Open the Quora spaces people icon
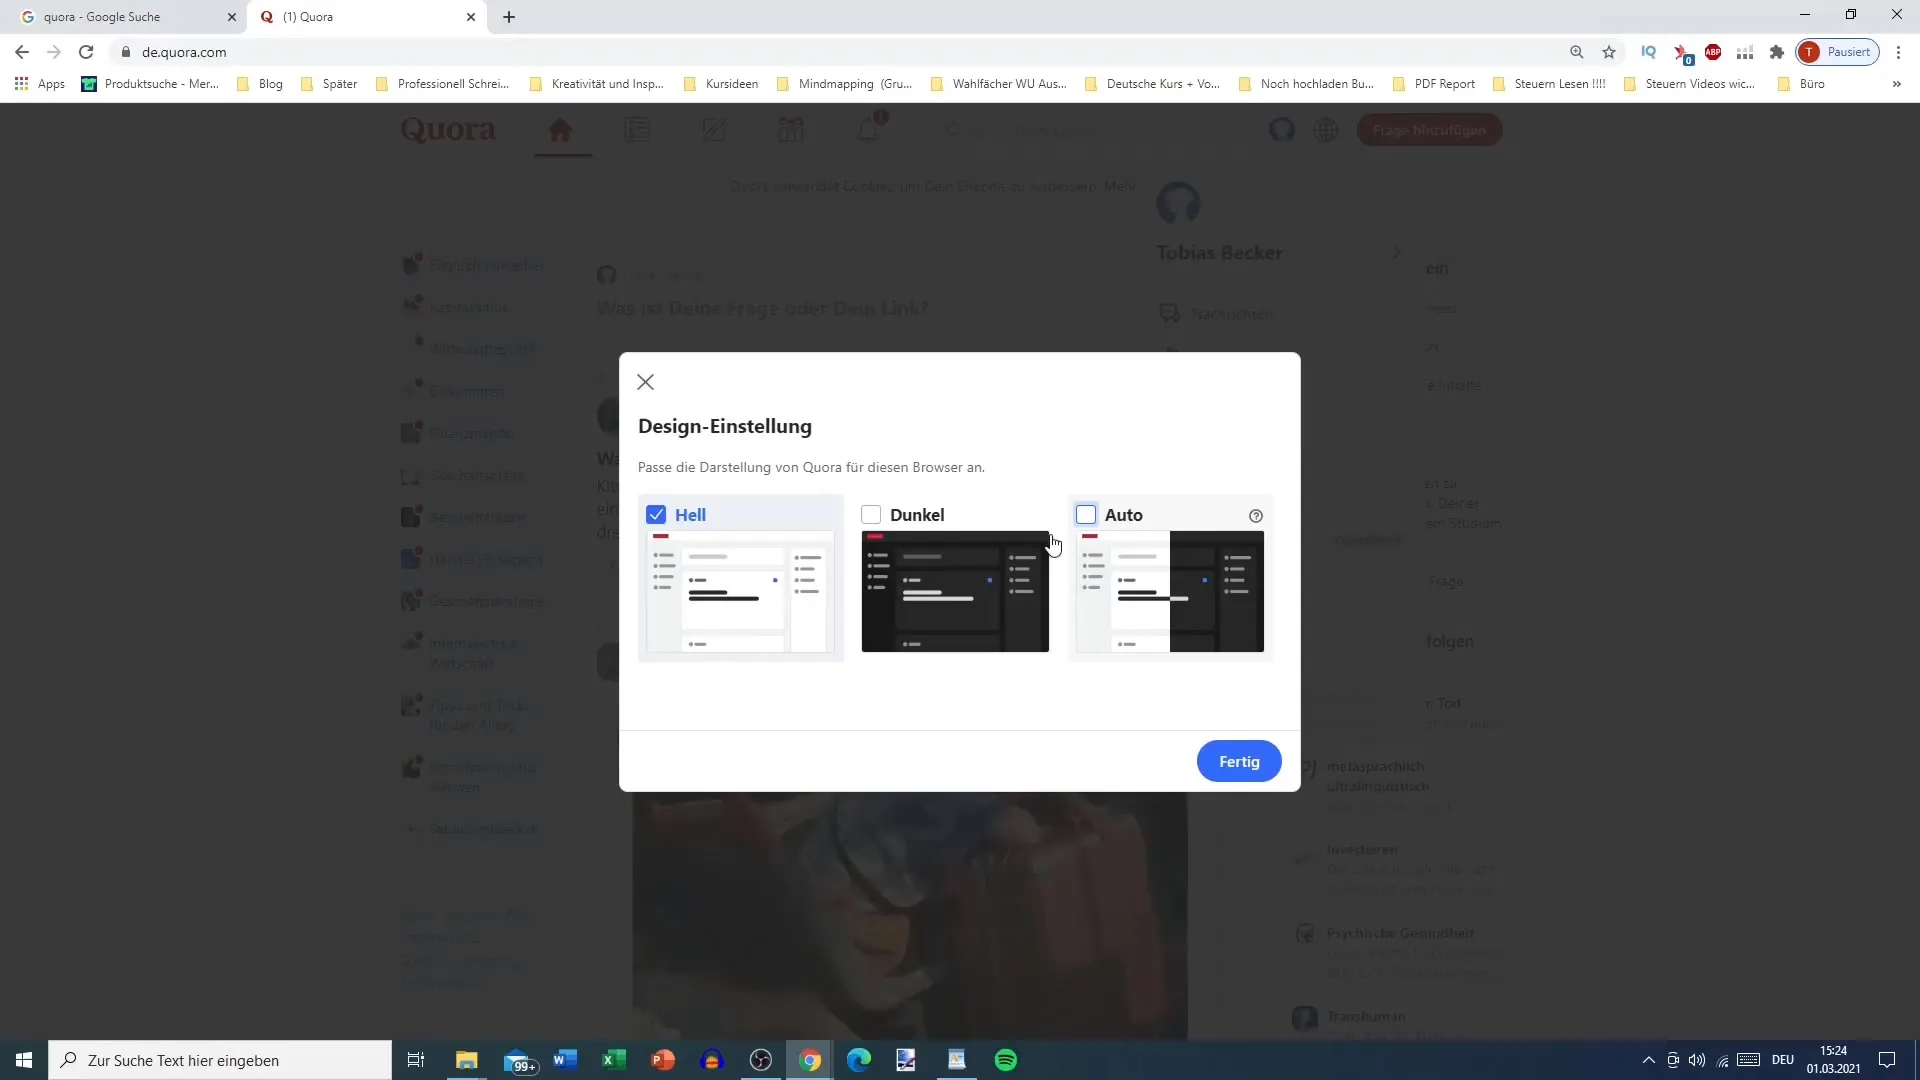Image resolution: width=1920 pixels, height=1080 pixels. (x=791, y=130)
